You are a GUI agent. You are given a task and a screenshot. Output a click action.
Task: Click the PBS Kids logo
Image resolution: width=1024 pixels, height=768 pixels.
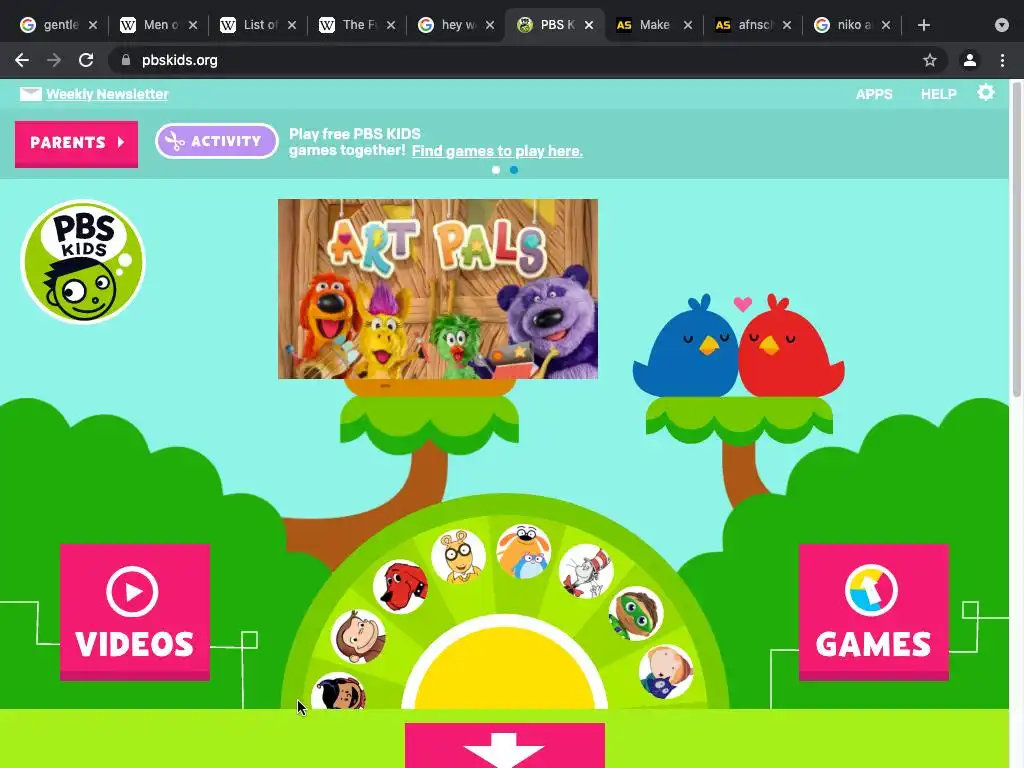tap(83, 261)
